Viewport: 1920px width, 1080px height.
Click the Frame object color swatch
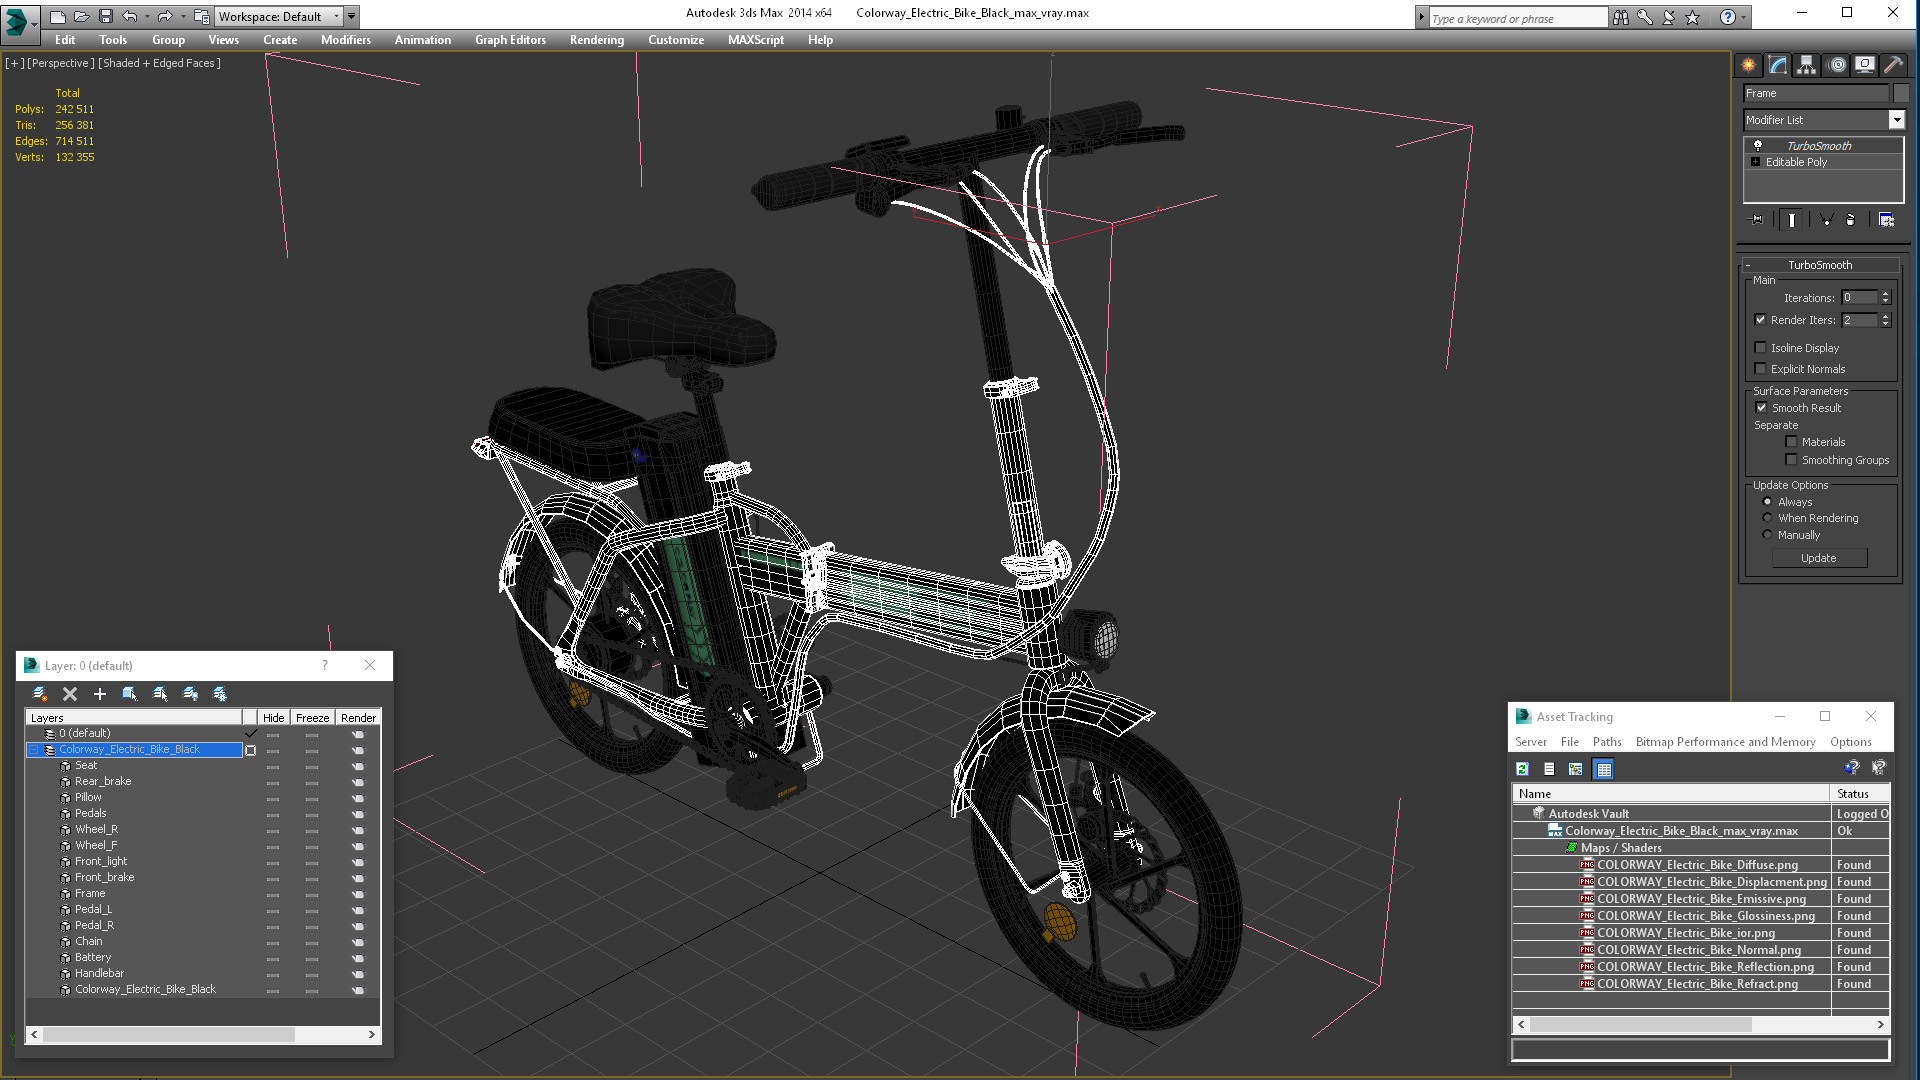coord(1901,93)
